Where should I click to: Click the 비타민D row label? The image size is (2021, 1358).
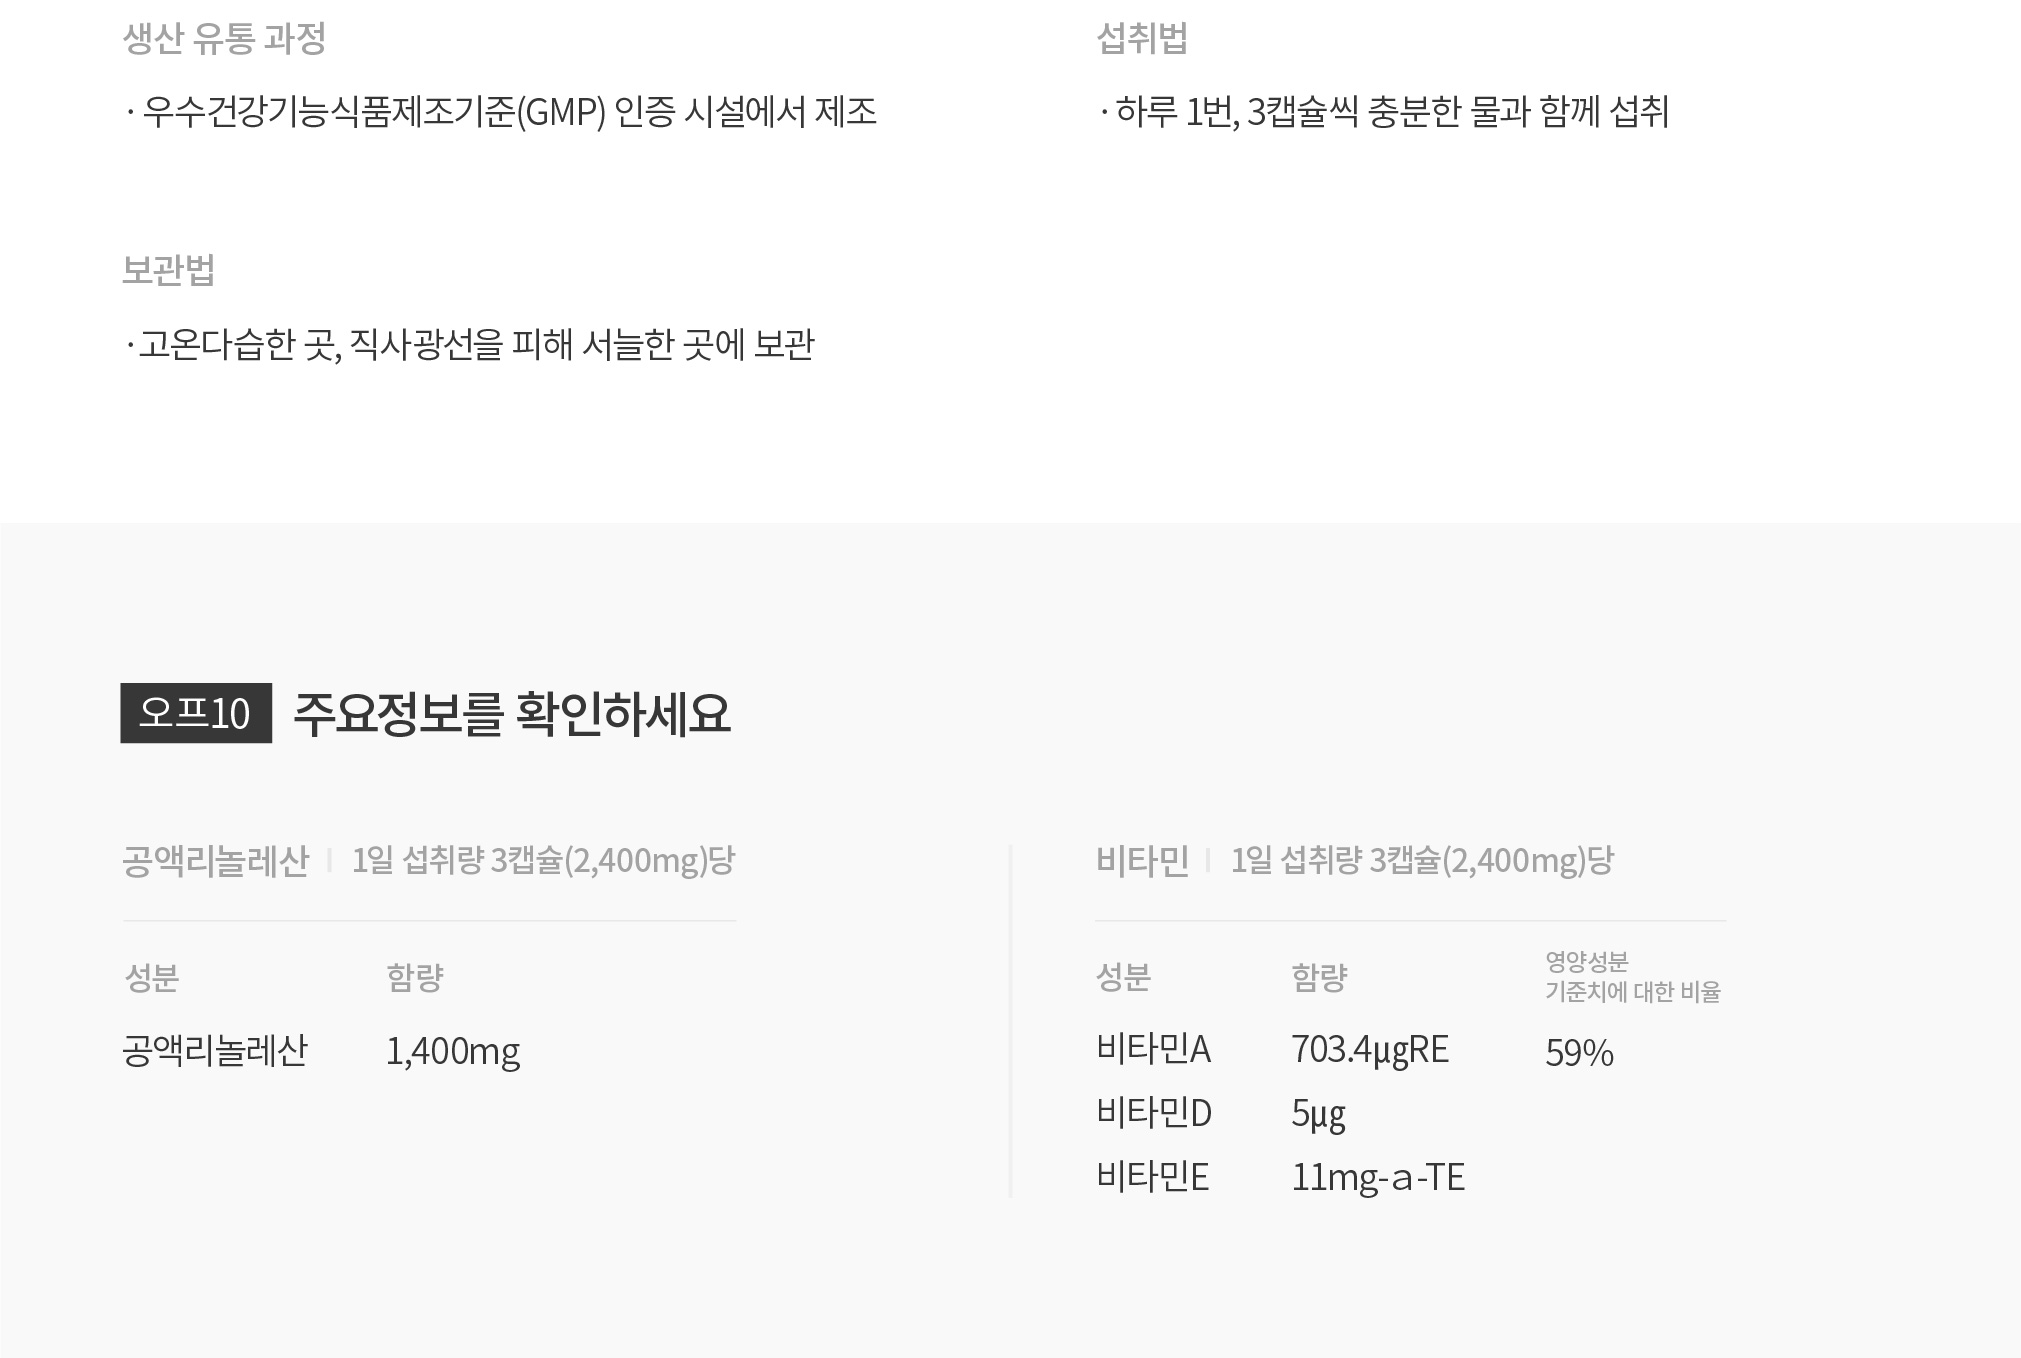tap(1154, 1113)
